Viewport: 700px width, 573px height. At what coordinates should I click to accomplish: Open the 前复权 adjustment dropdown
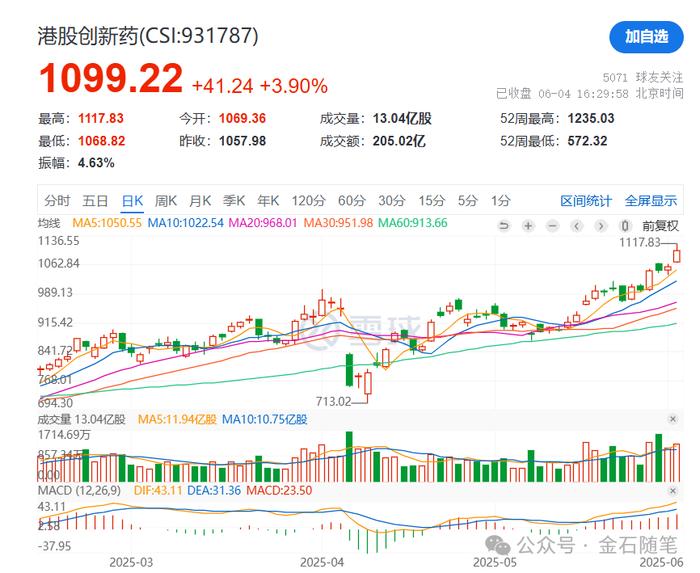point(660,224)
